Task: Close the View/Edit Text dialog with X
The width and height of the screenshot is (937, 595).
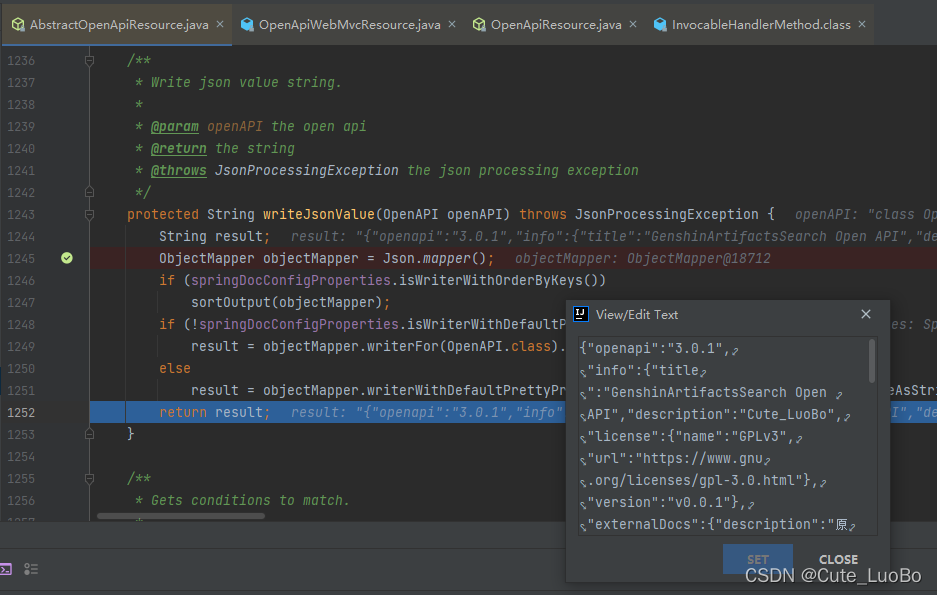Action: (x=865, y=314)
